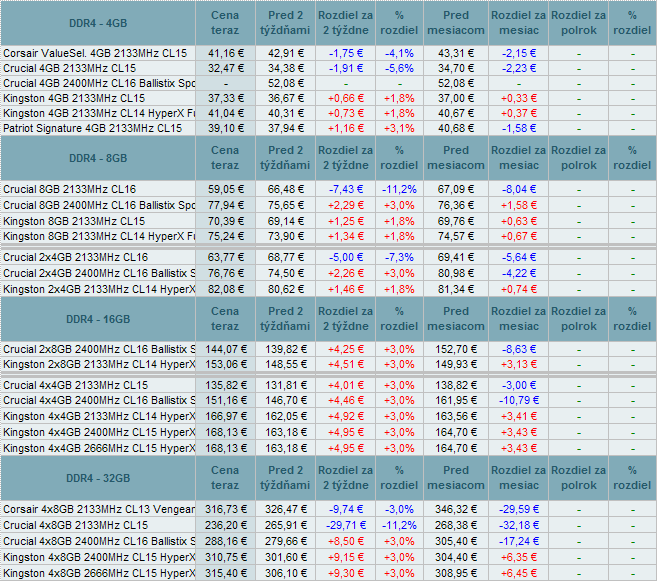Select the "Crucial 2x4GB 2400MHz CL16 Ballistix" product name
Screen dimensions: 657x581
pyautogui.click(x=99, y=273)
